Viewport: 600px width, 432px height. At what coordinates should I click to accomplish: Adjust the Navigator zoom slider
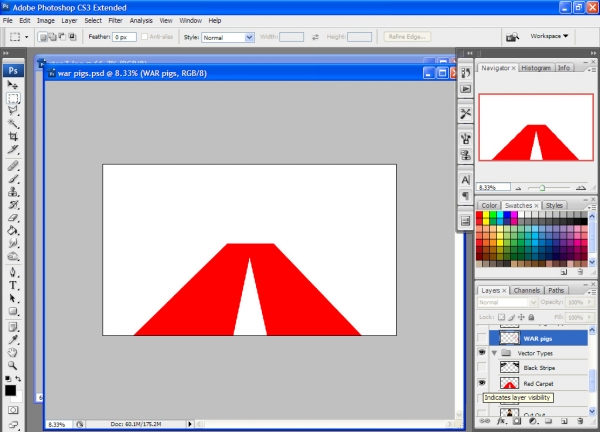coord(542,188)
